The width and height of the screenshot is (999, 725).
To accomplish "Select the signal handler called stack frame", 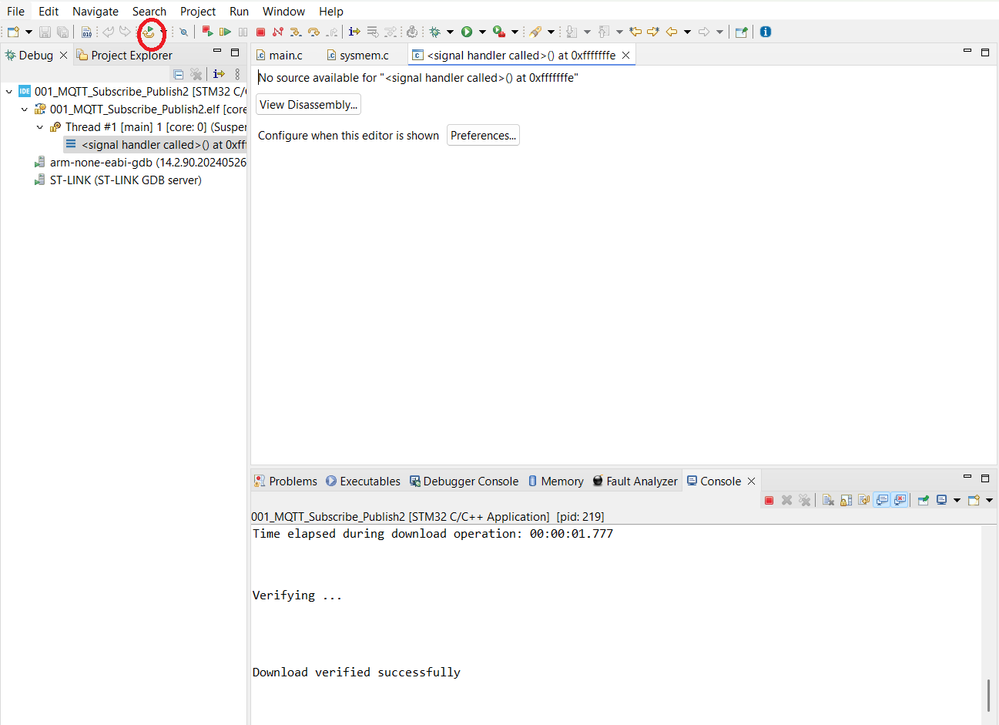I will click(155, 145).
